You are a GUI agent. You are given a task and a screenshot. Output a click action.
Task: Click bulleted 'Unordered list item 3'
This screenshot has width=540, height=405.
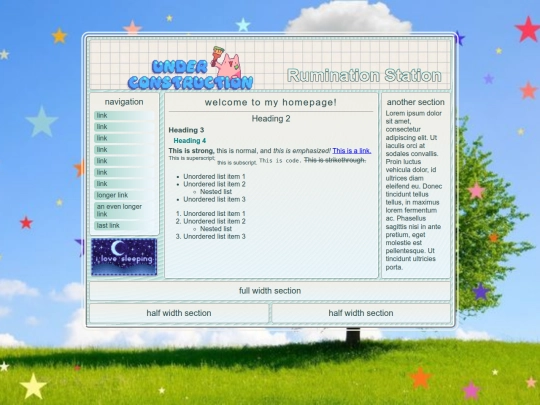tap(214, 199)
